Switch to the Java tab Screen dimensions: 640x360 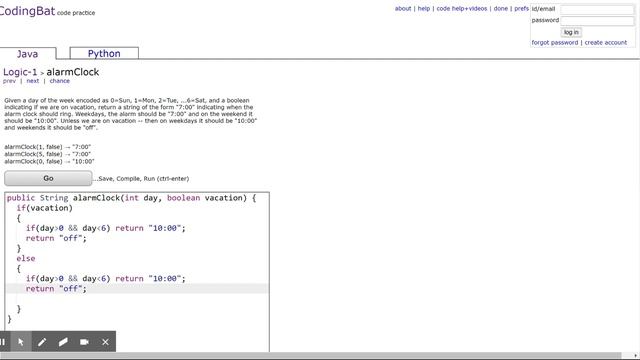point(27,54)
